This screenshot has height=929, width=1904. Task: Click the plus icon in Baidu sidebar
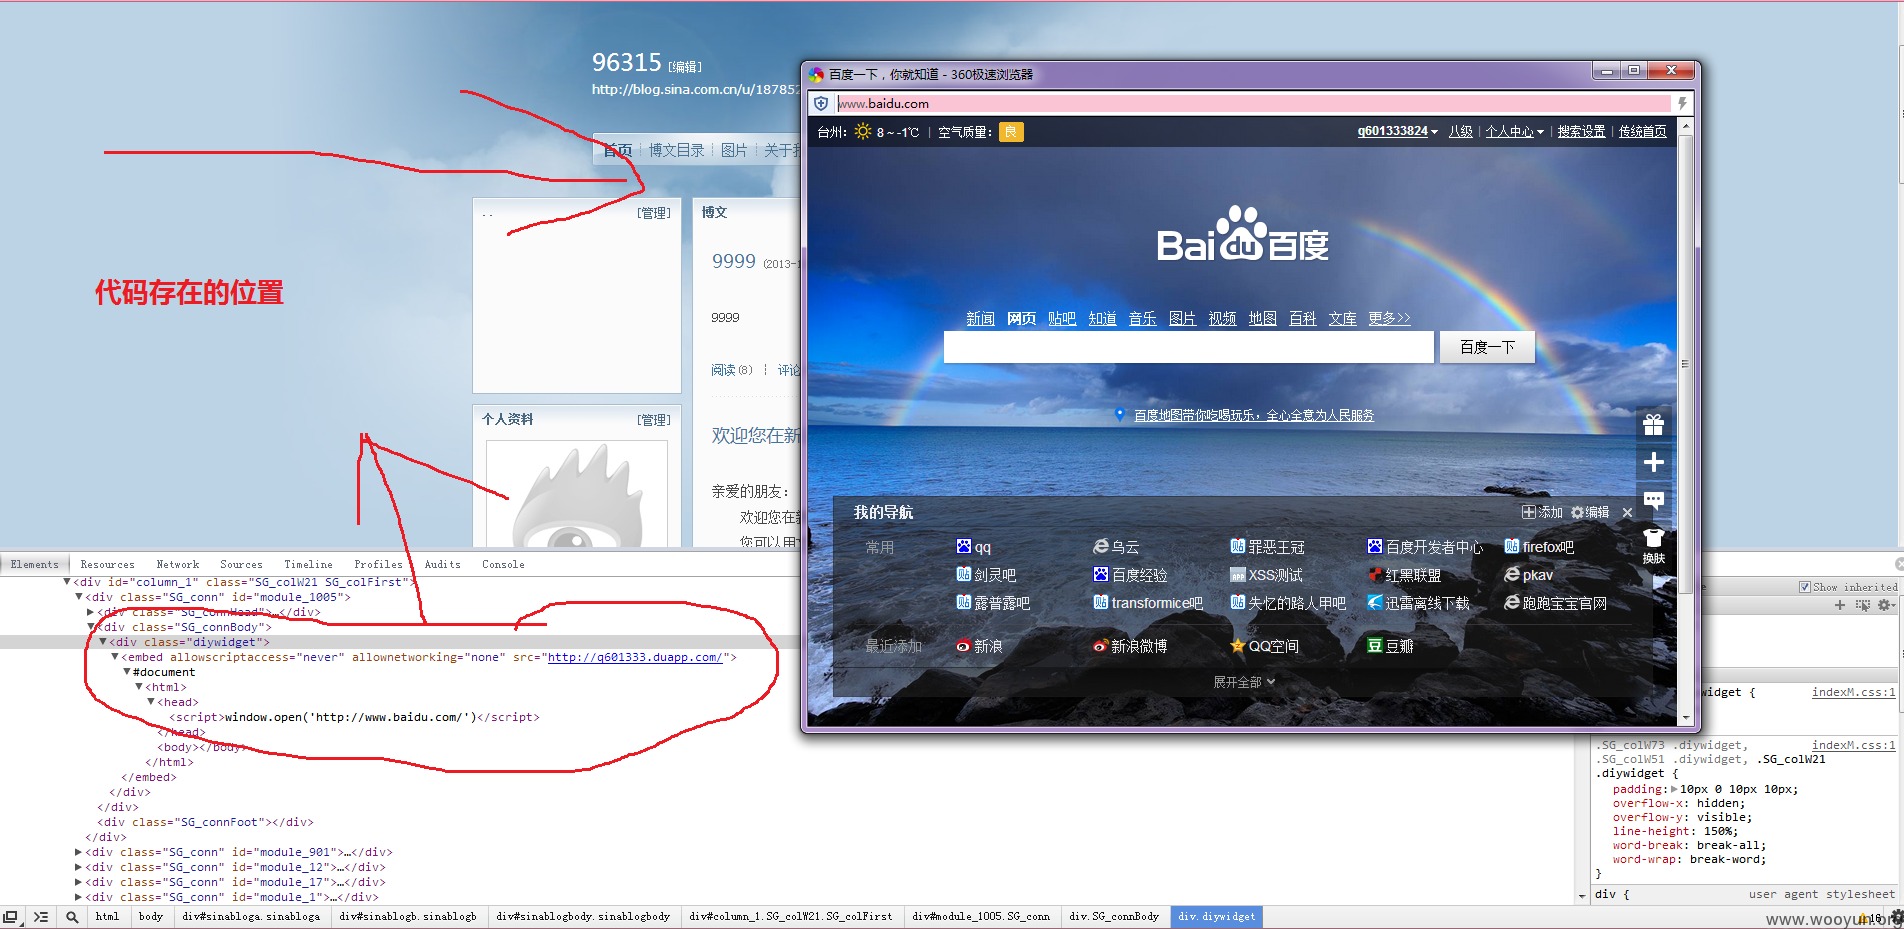click(1653, 462)
